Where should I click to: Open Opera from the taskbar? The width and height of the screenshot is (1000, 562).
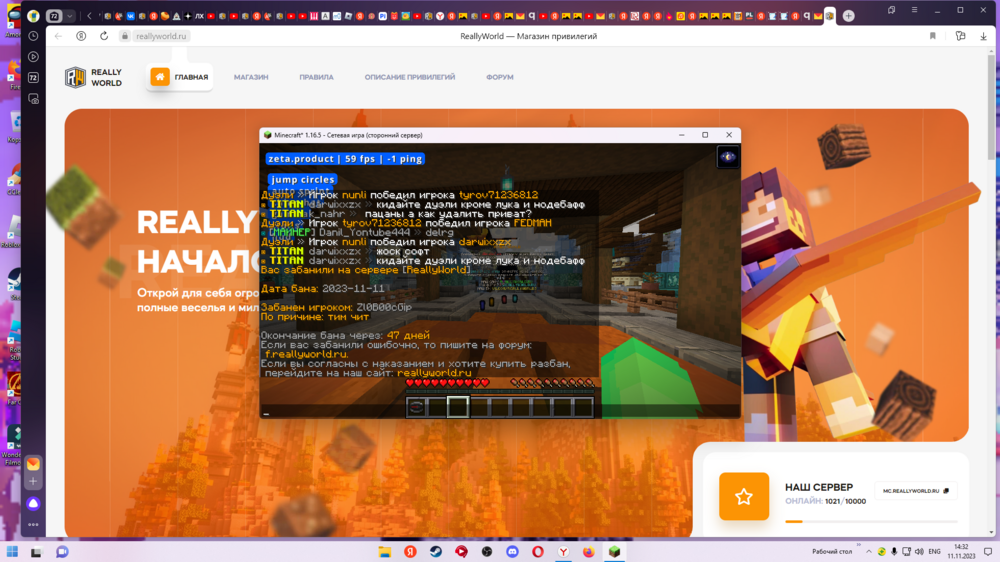[x=538, y=552]
